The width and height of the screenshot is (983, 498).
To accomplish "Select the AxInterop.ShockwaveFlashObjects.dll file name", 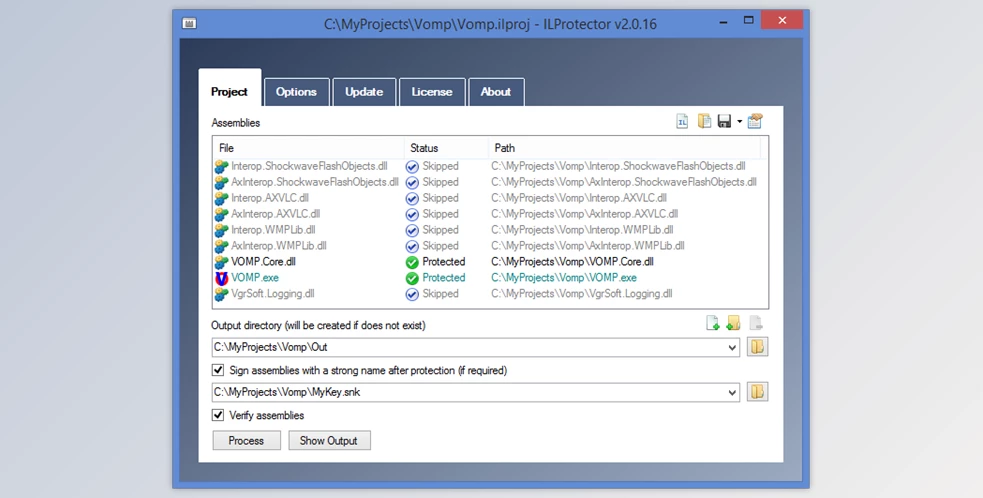I will pyautogui.click(x=315, y=183).
